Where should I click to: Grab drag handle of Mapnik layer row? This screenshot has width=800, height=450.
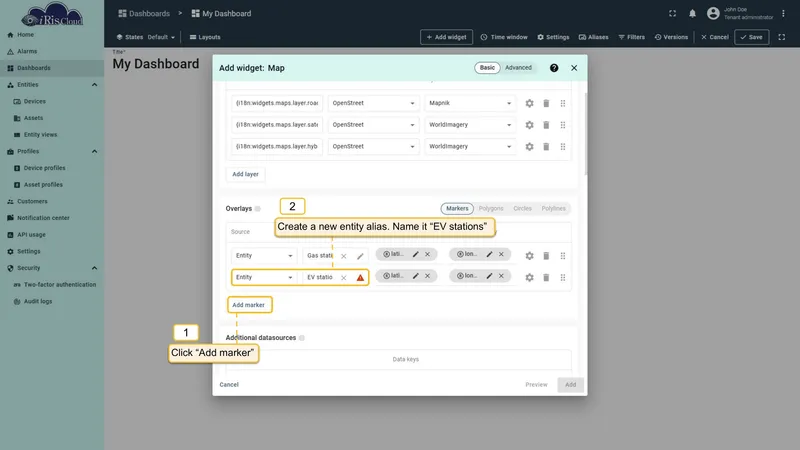[563, 103]
